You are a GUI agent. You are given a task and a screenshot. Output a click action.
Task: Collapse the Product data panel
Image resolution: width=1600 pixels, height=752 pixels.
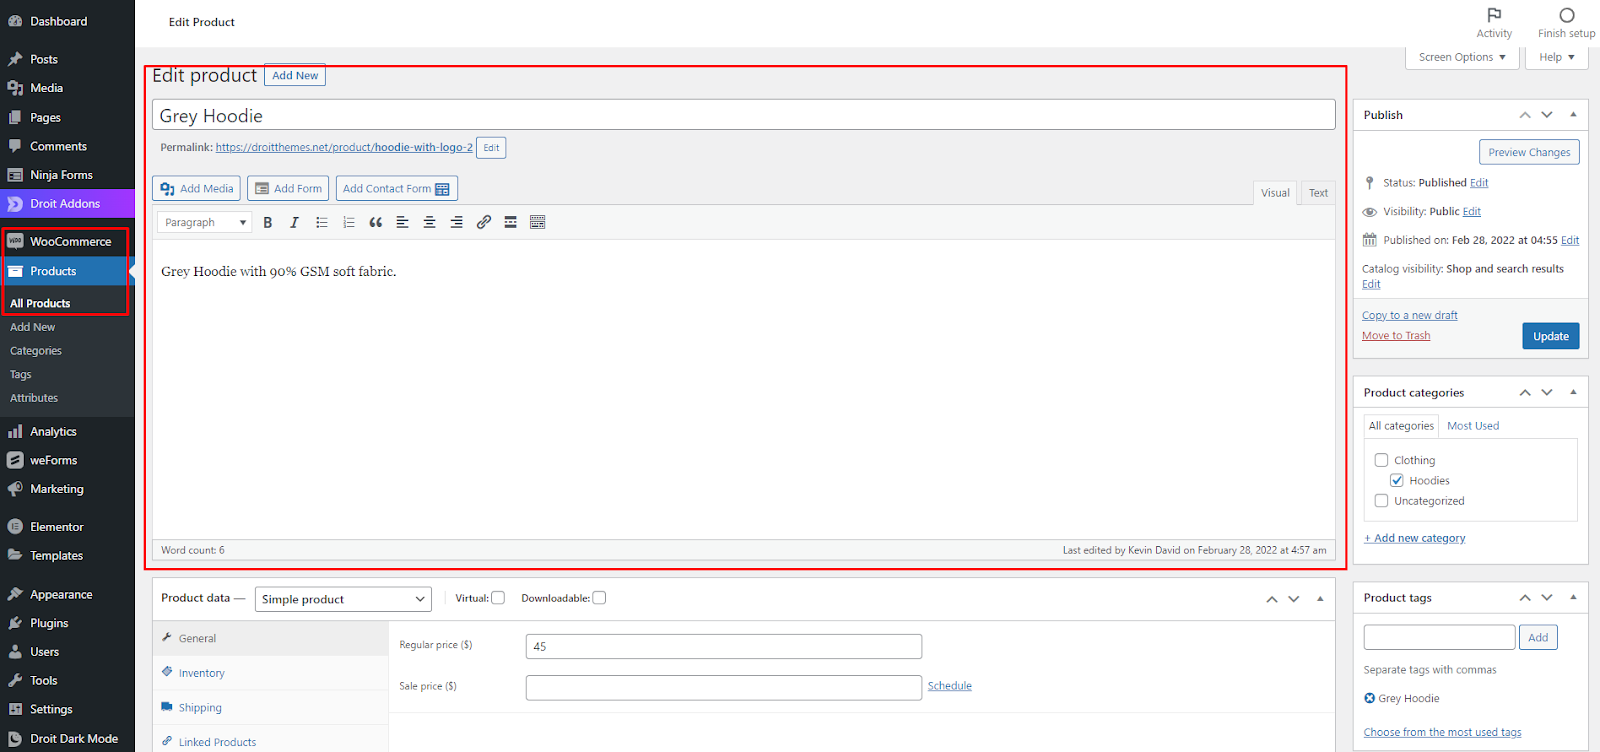pos(1320,599)
